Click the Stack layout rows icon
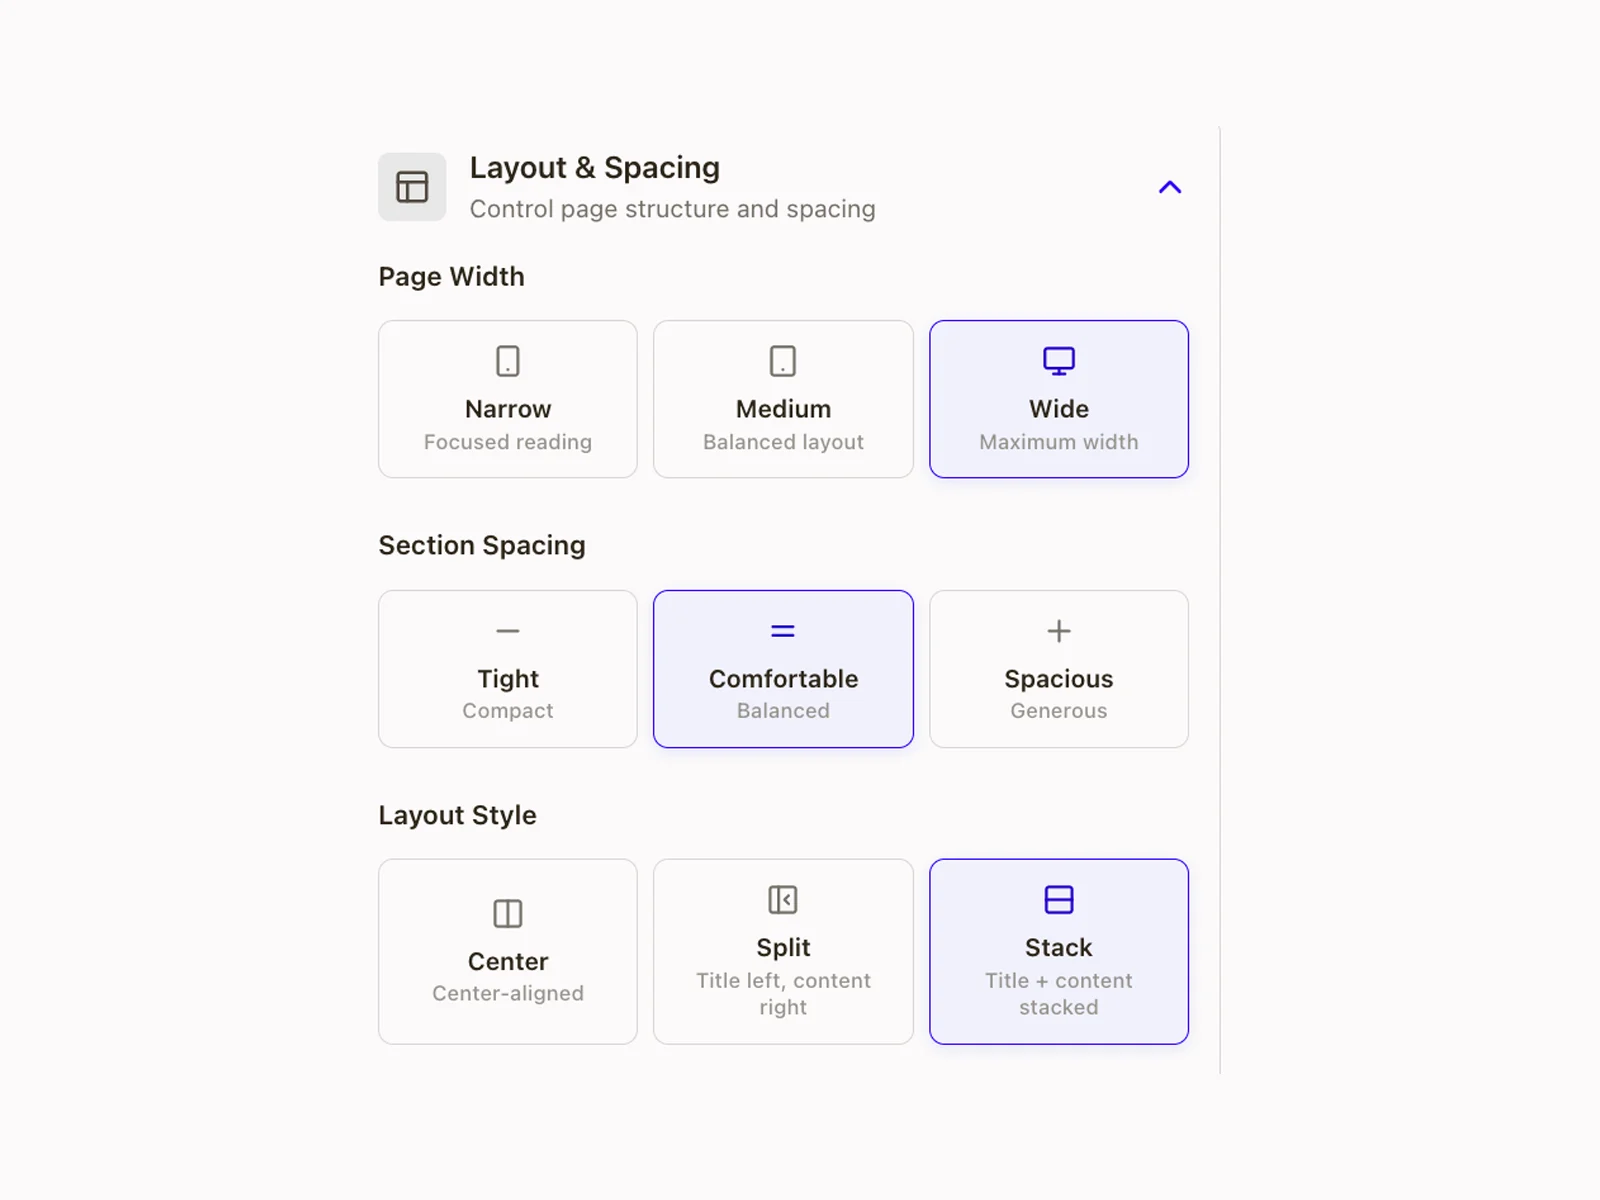1600x1200 pixels. click(x=1059, y=900)
